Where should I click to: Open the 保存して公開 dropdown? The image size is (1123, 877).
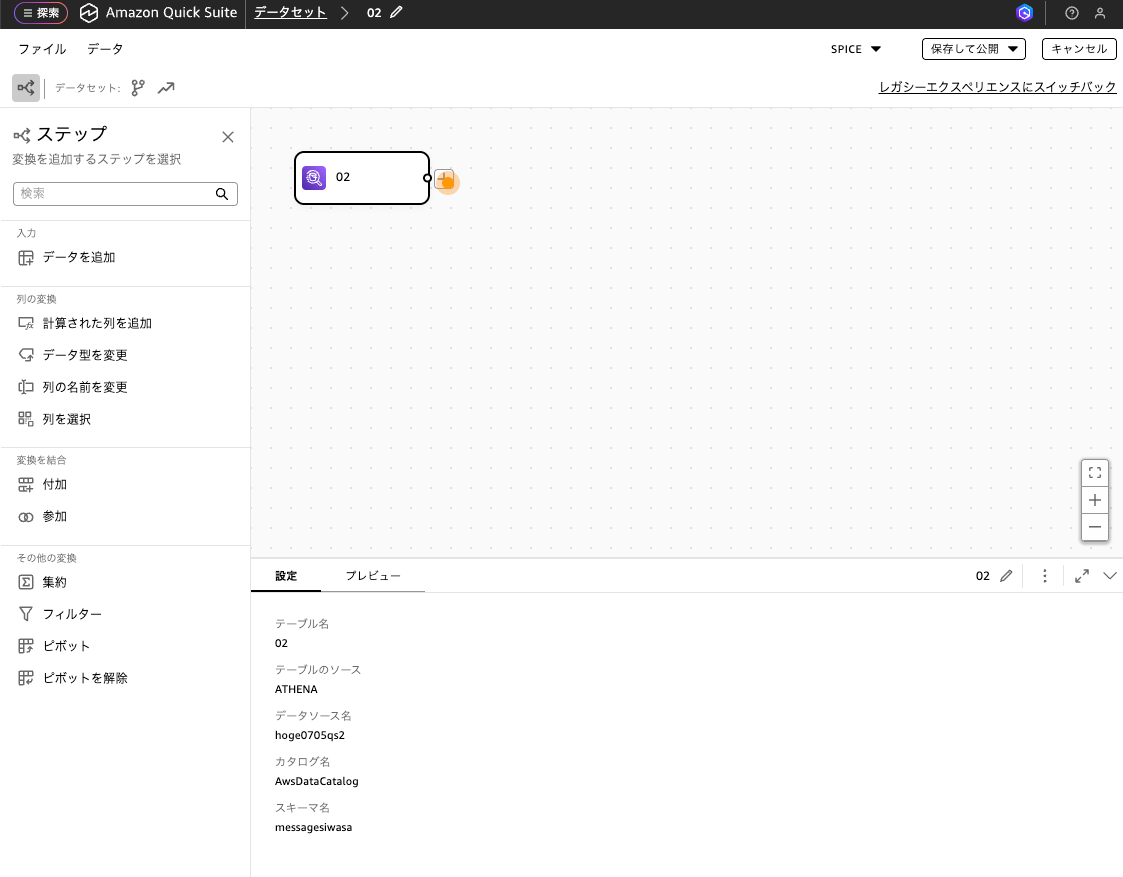[974, 49]
